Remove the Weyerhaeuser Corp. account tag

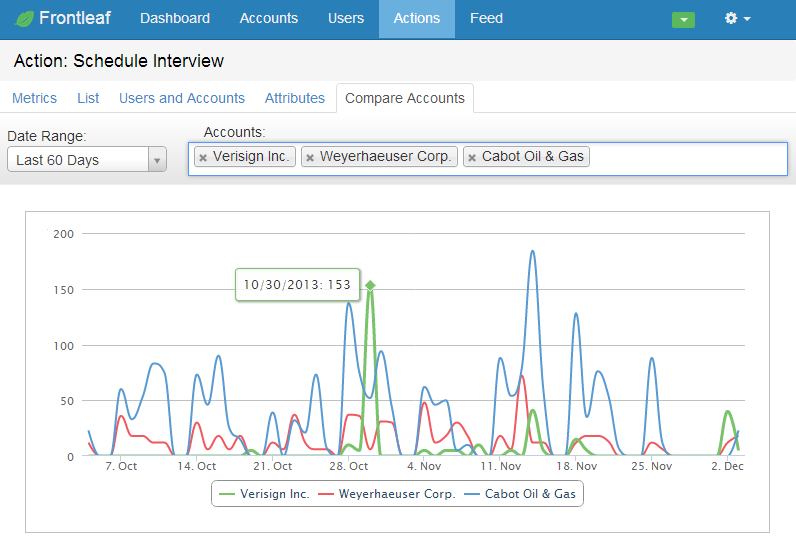tap(310, 157)
